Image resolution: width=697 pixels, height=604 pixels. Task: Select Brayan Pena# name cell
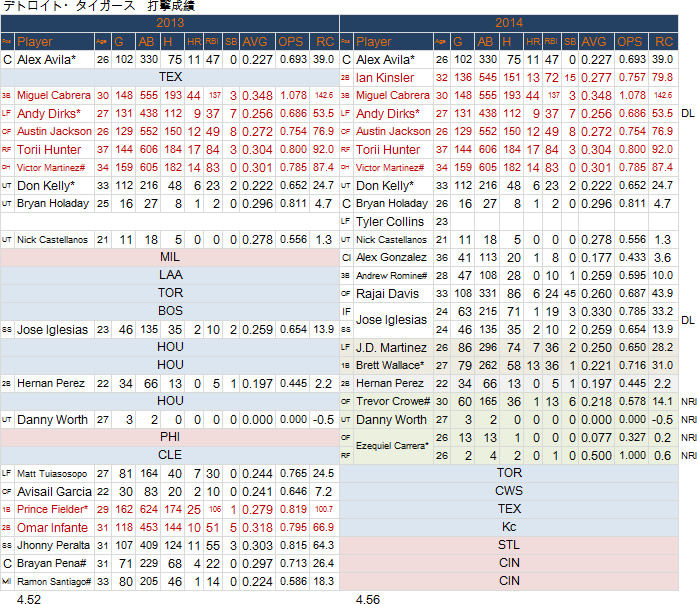point(54,564)
